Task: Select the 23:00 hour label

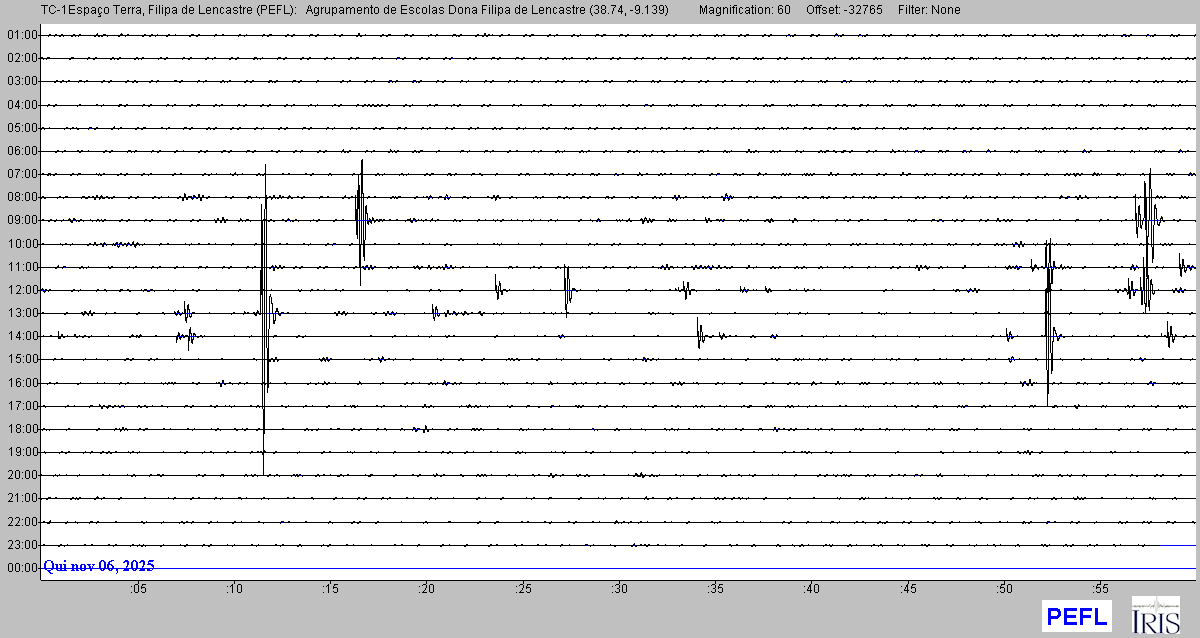Action: 22,545
